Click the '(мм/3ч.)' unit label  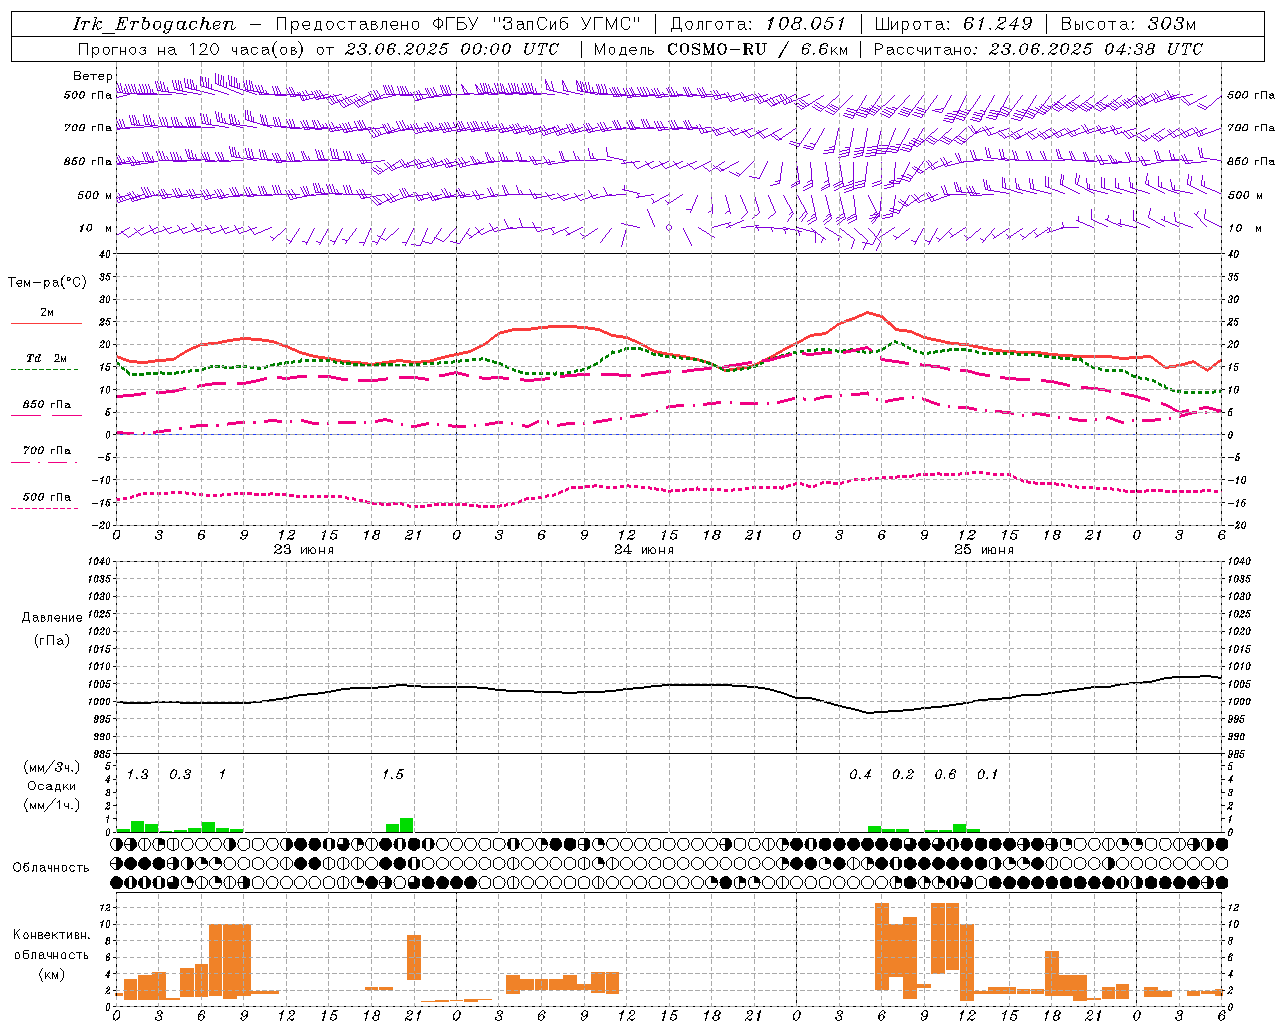point(52,768)
